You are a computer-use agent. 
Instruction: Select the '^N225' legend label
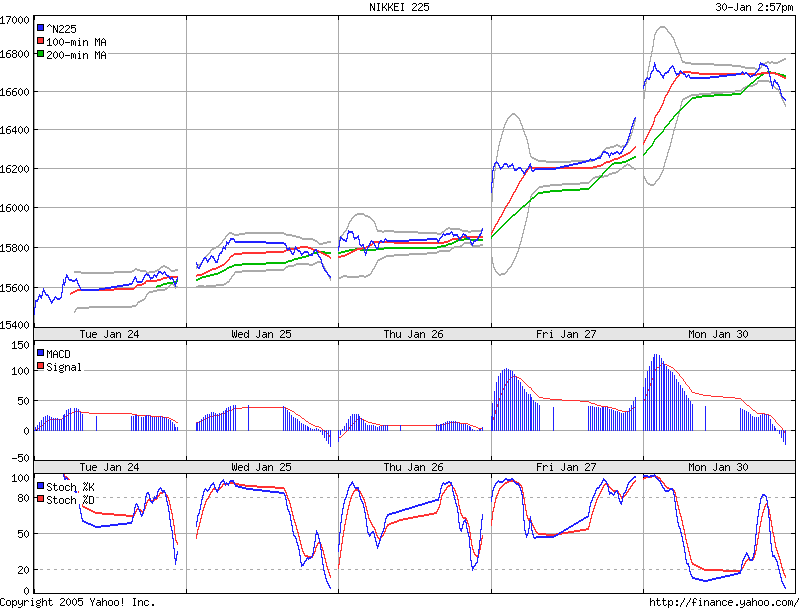[x=61, y=29]
